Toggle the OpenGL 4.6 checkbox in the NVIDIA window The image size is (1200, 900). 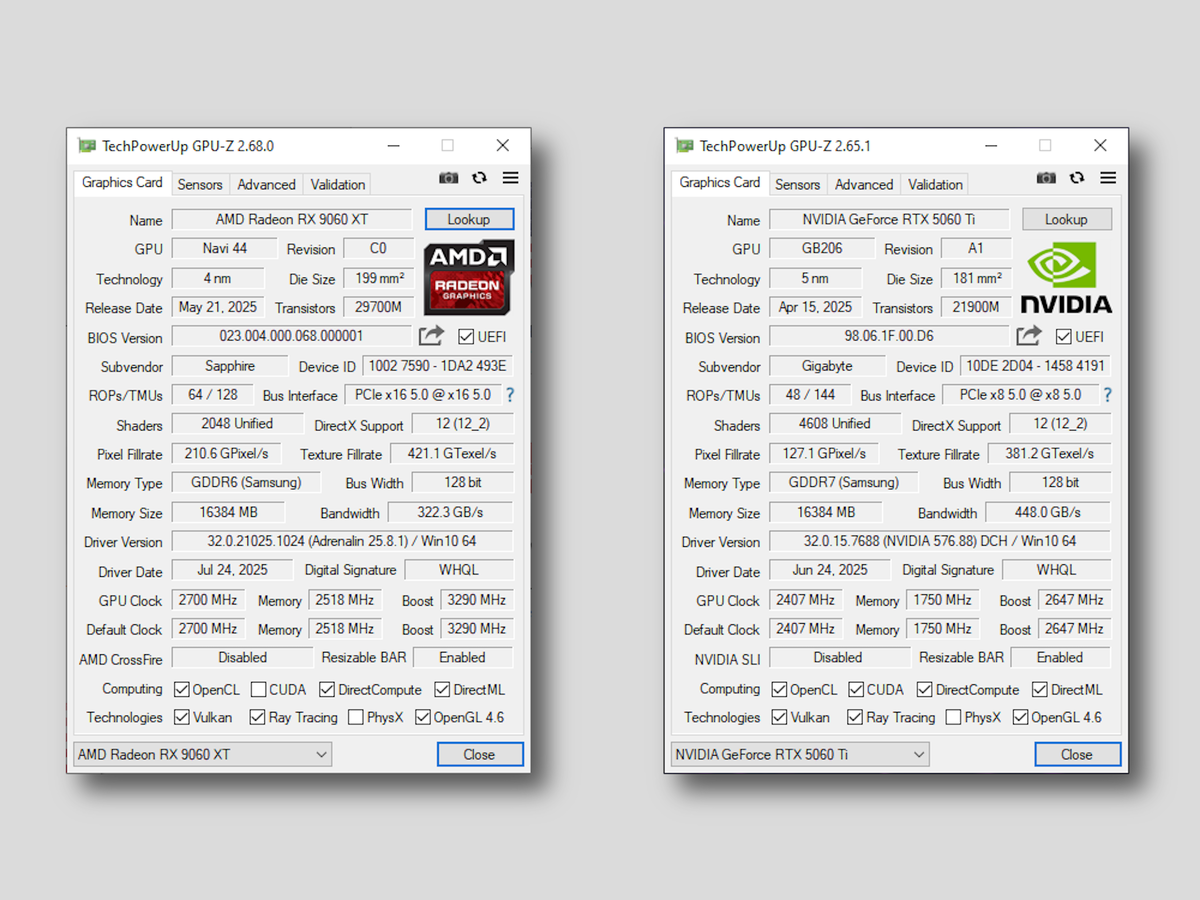(1021, 718)
